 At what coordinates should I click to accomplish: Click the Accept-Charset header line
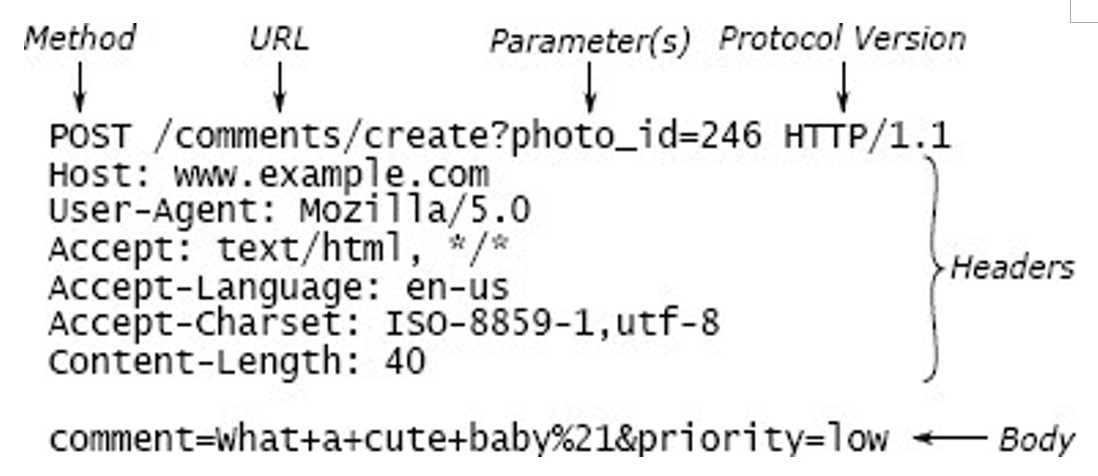(383, 324)
